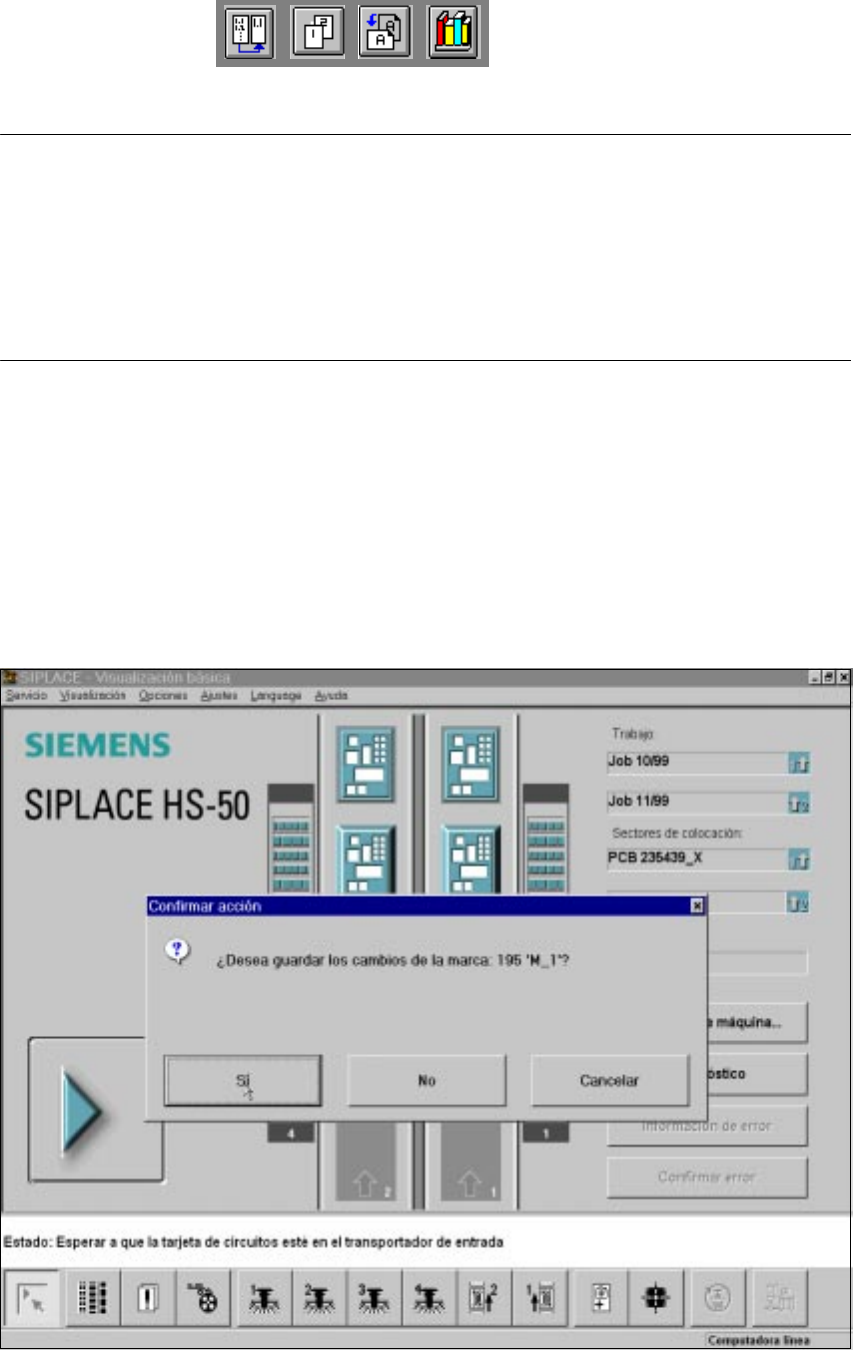The width and height of the screenshot is (853, 1350).
Task: Open the Visualización menu
Action: (92, 695)
